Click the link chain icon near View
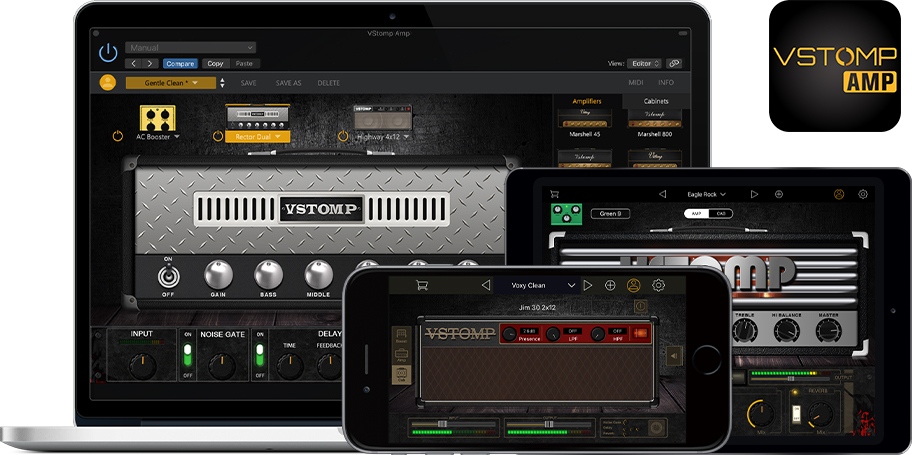The width and height of the screenshot is (912, 455). (x=674, y=63)
